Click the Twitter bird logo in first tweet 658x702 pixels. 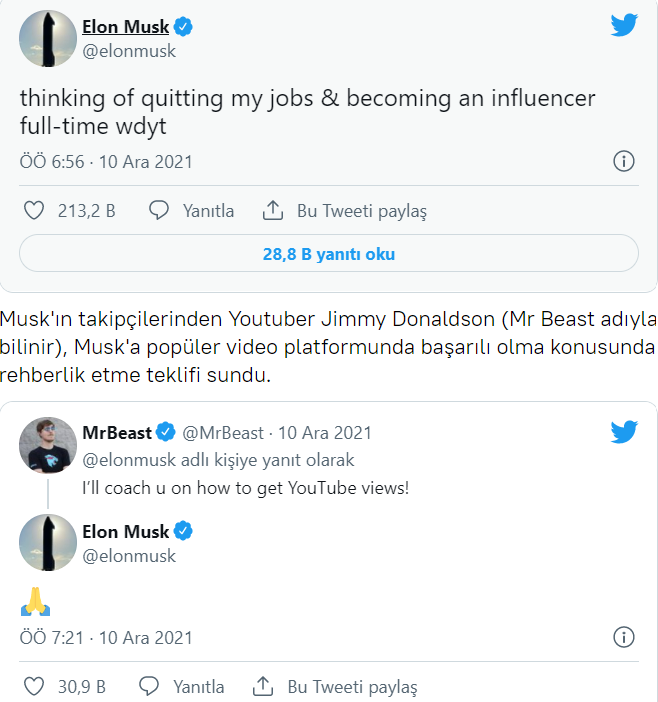pos(623,26)
